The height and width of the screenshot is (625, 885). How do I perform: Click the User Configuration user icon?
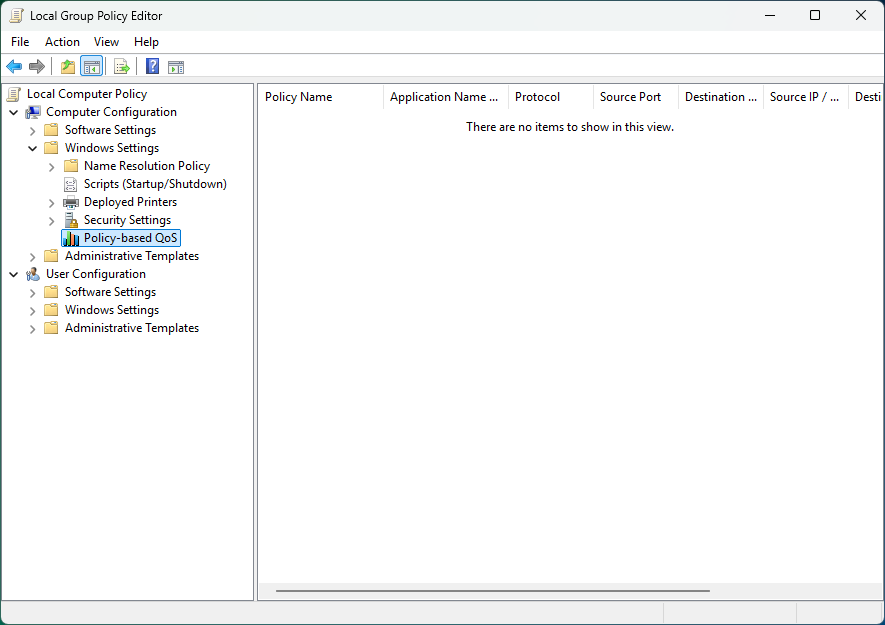pyautogui.click(x=33, y=274)
